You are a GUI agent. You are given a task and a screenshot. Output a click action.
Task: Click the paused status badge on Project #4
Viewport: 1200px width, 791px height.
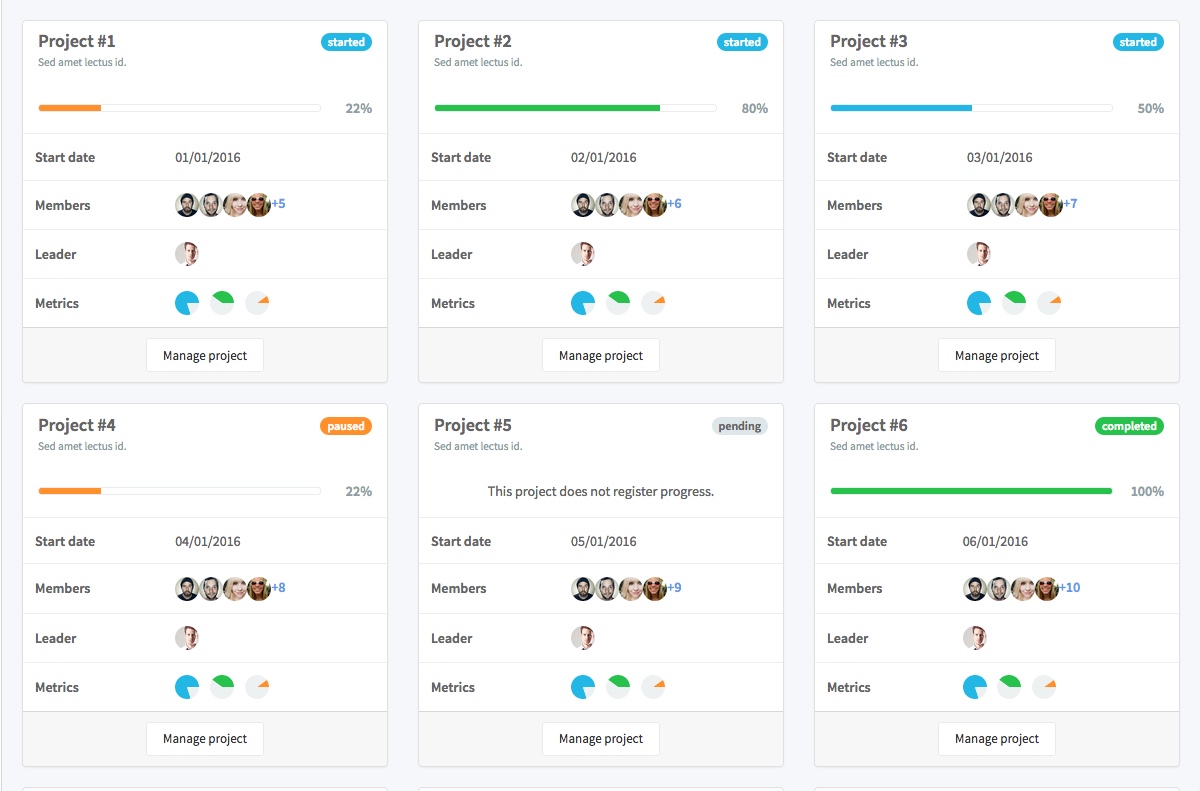346,426
